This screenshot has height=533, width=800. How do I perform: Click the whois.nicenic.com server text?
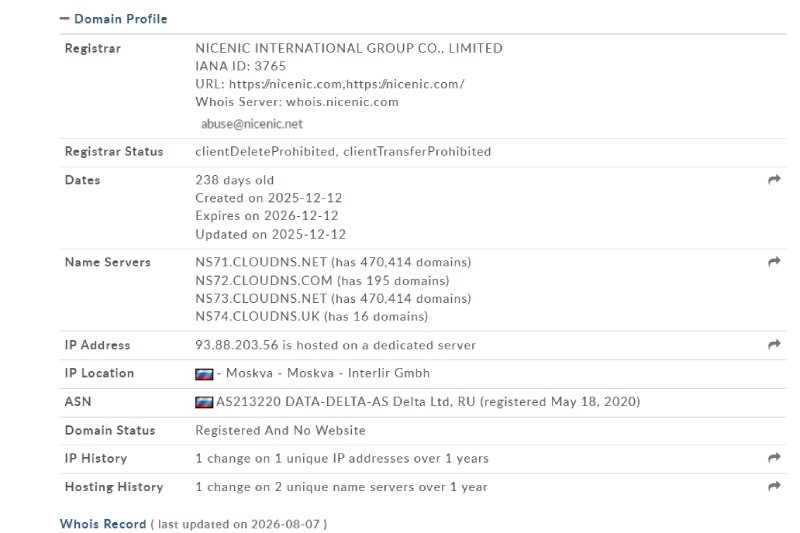click(x=342, y=102)
